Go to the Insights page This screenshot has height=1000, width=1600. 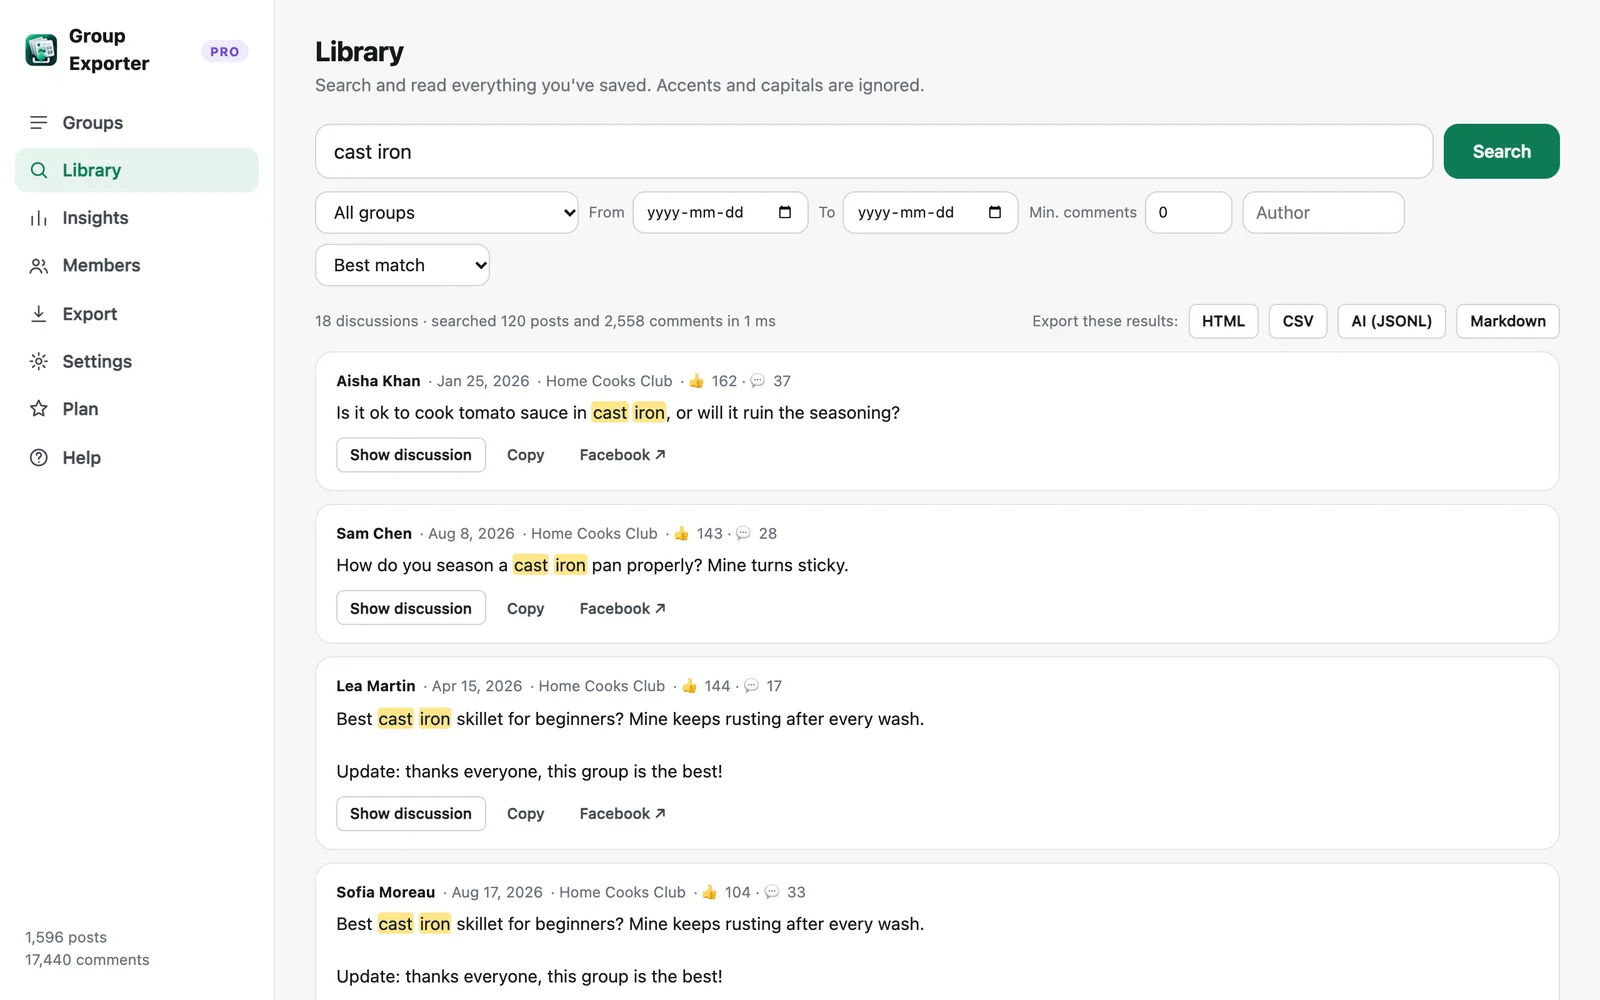coord(137,218)
